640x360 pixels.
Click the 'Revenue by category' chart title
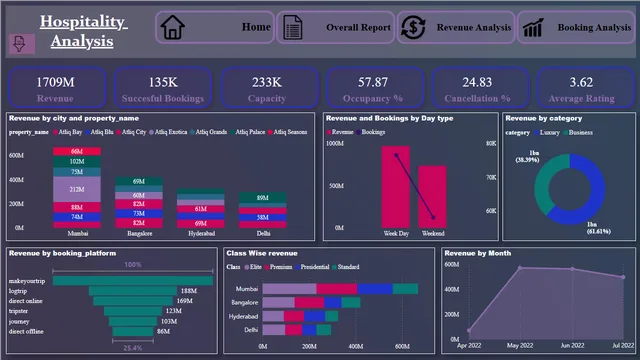pyautogui.click(x=544, y=118)
